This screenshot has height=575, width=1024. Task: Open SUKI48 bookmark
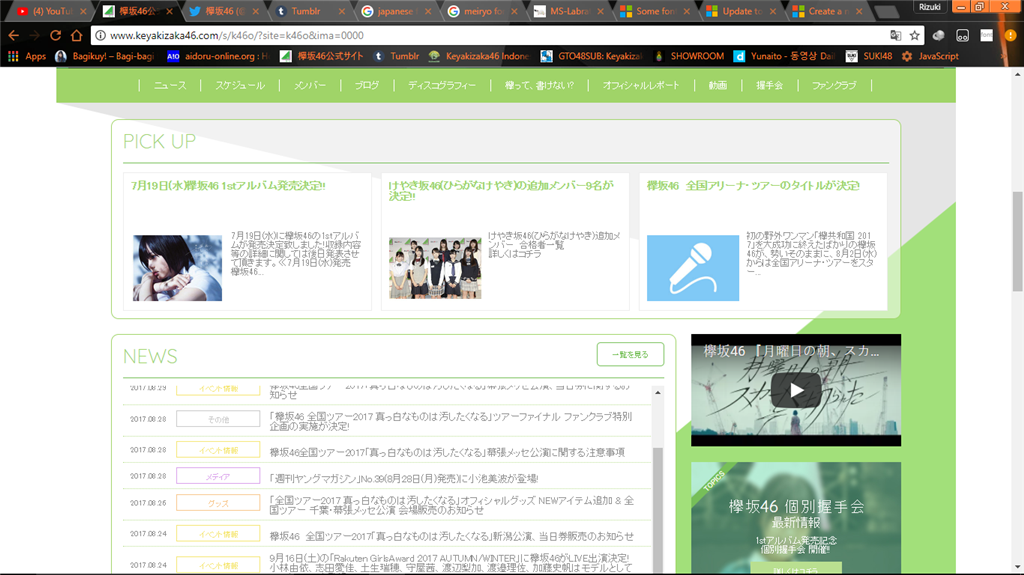click(x=869, y=56)
